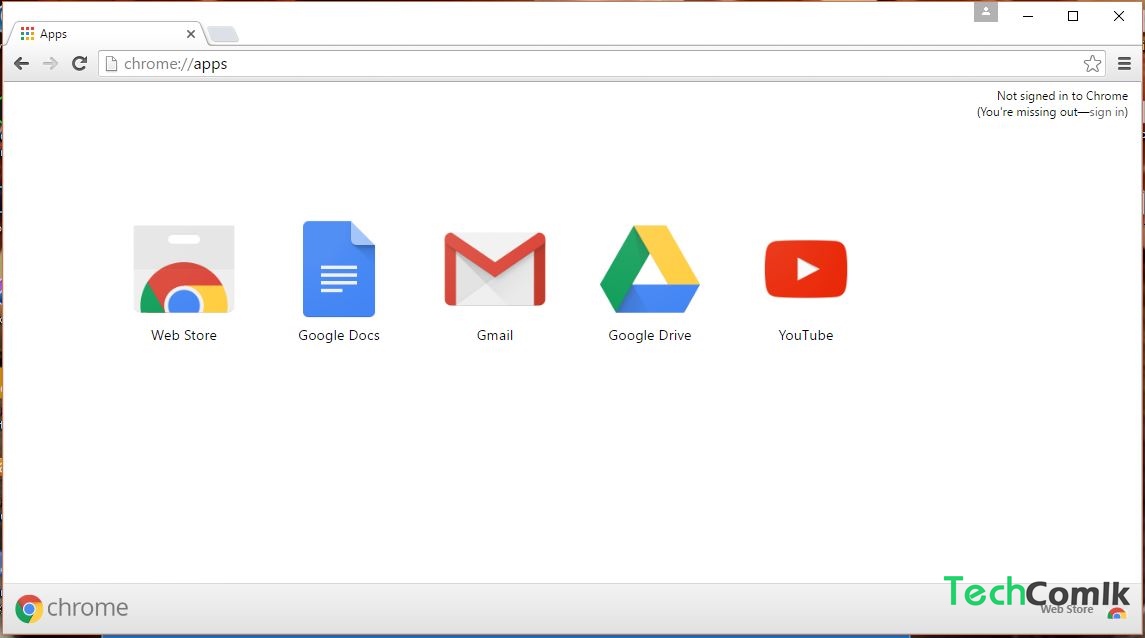This screenshot has height=638, width=1145.
Task: Maximize the Chrome window
Action: [x=1073, y=15]
